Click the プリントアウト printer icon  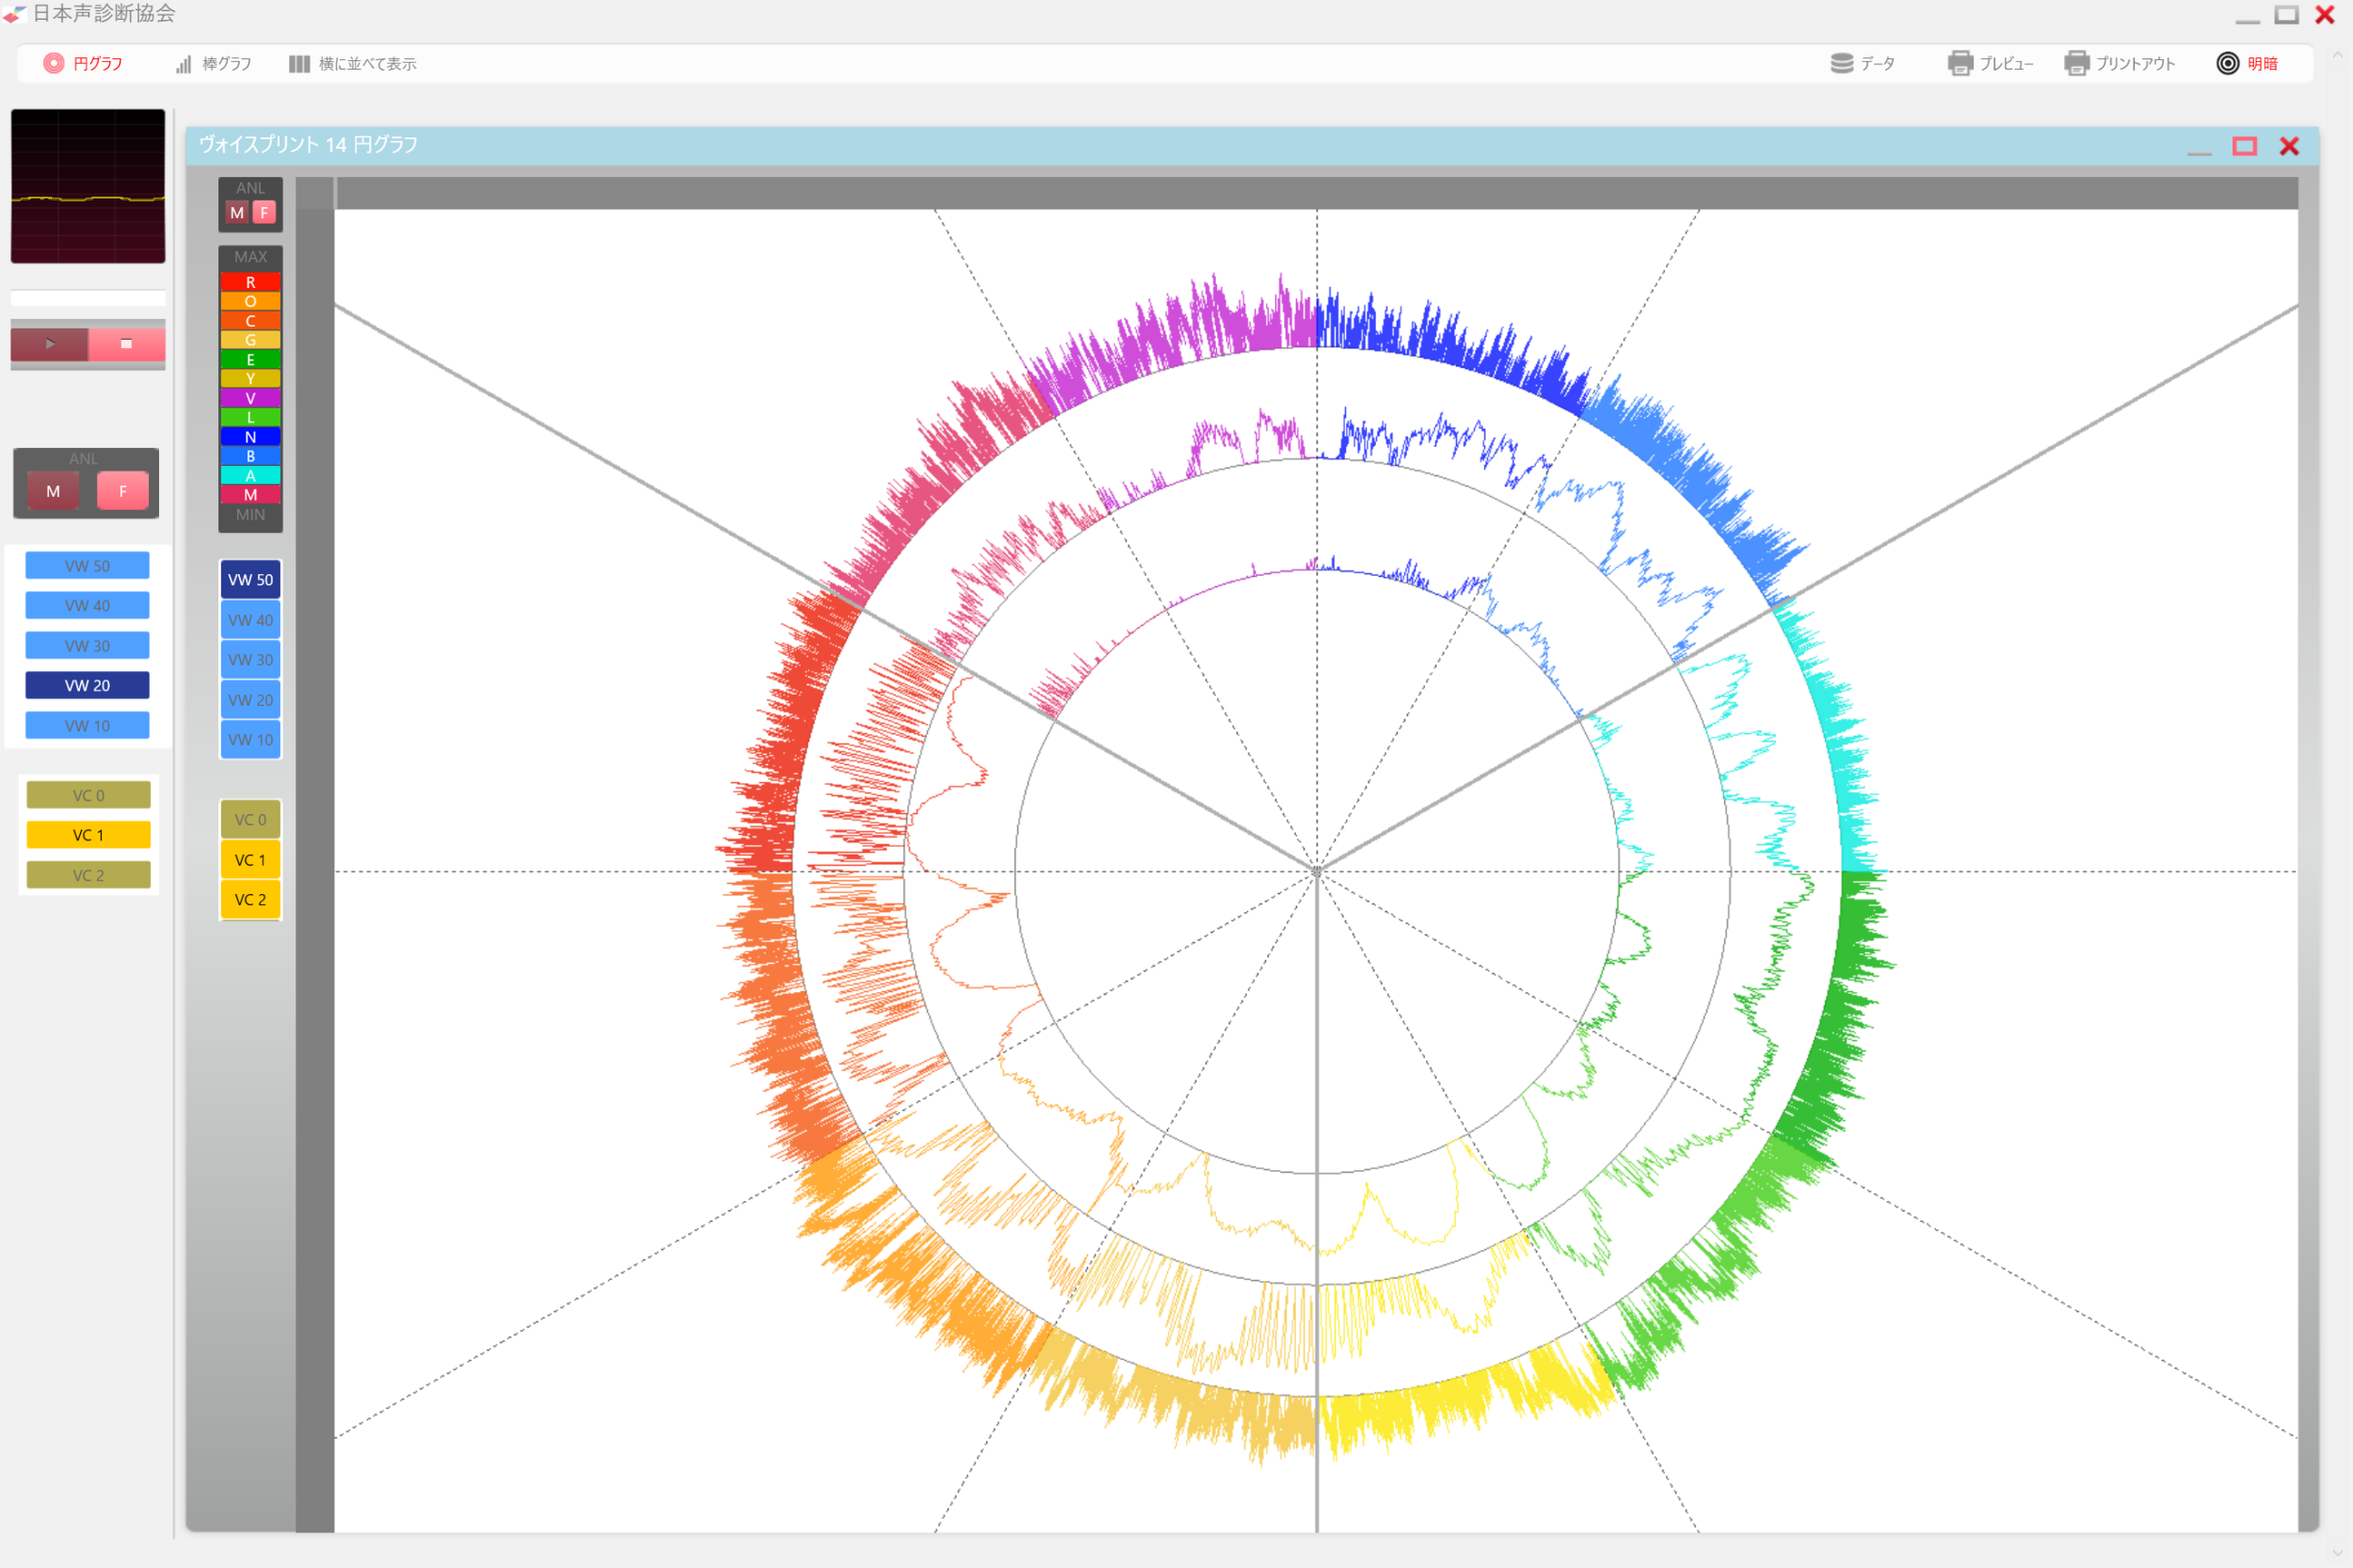(2076, 63)
